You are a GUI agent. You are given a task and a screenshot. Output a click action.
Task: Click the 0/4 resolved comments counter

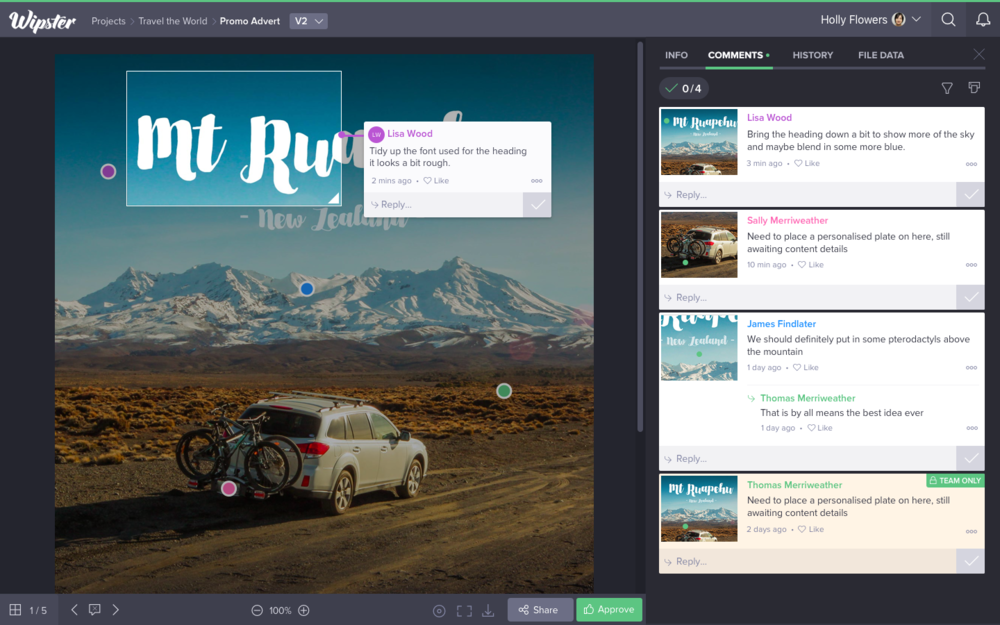tap(684, 88)
